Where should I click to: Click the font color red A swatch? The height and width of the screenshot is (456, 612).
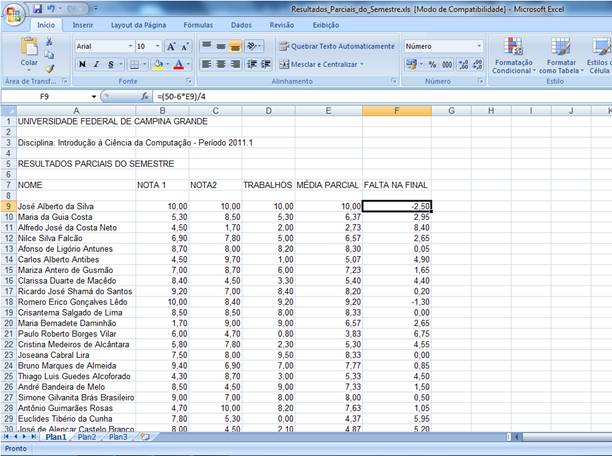point(177,64)
